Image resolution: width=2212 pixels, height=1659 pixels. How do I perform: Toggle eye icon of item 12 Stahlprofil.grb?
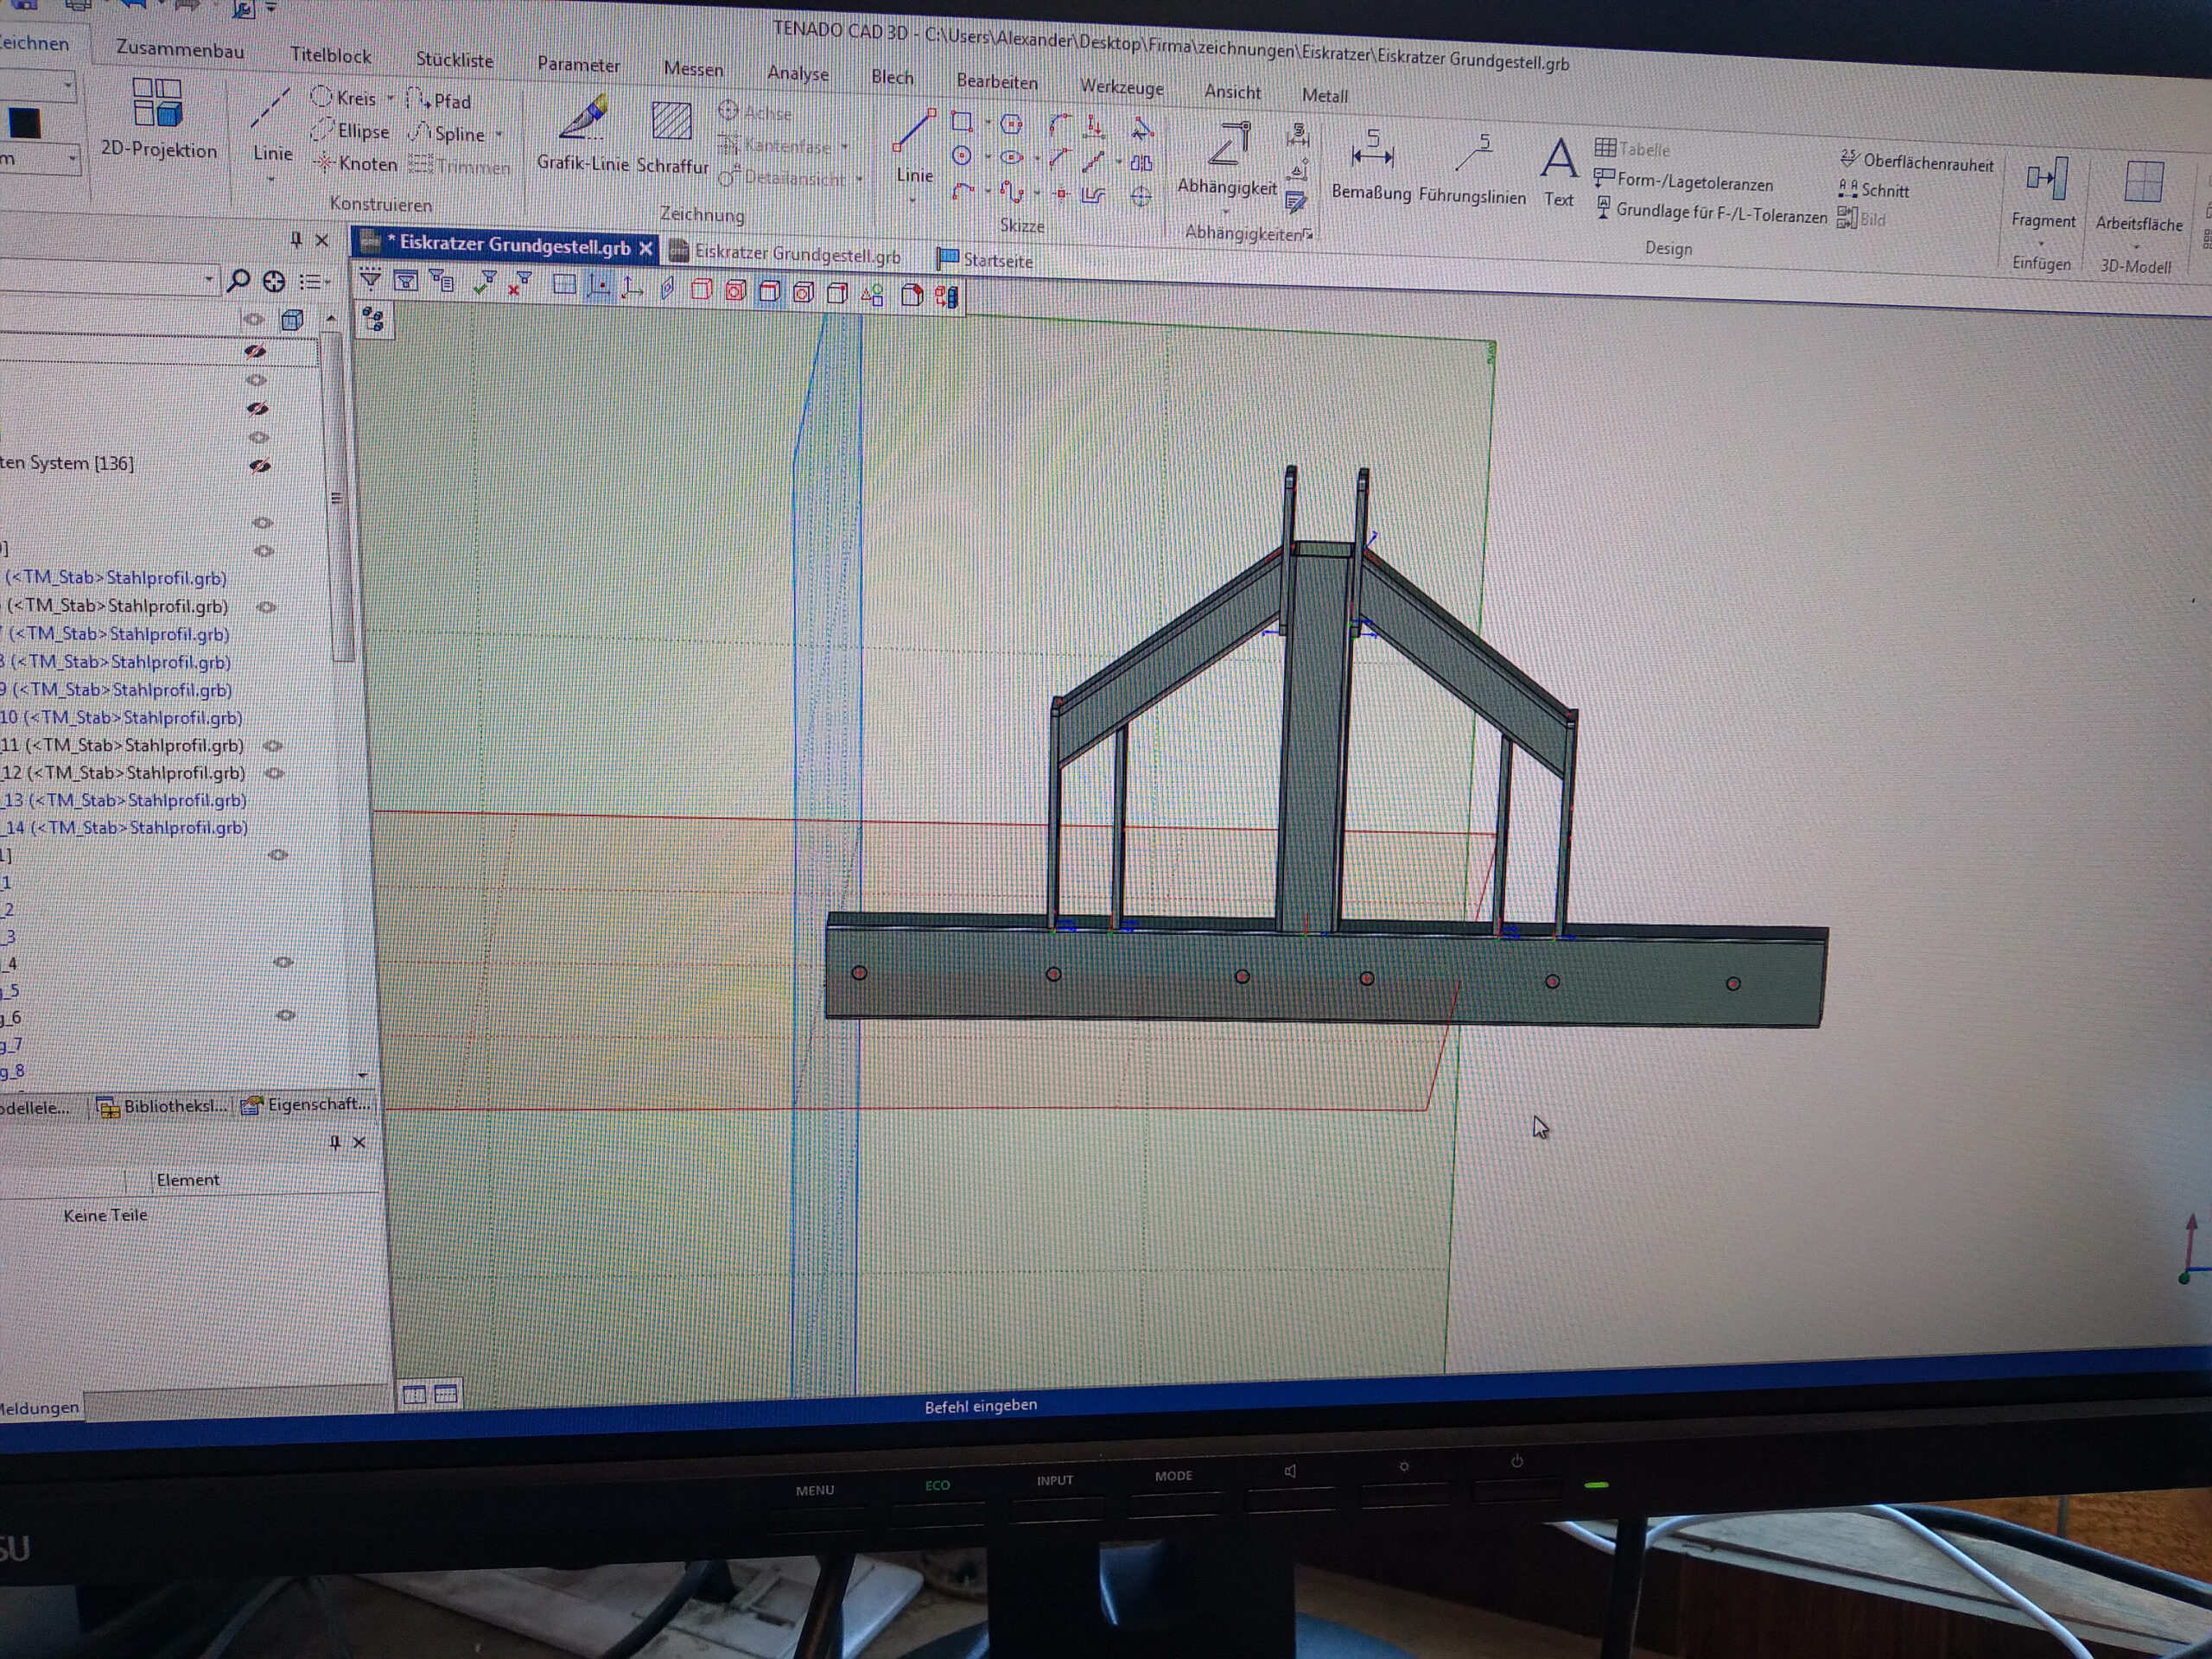tap(275, 774)
